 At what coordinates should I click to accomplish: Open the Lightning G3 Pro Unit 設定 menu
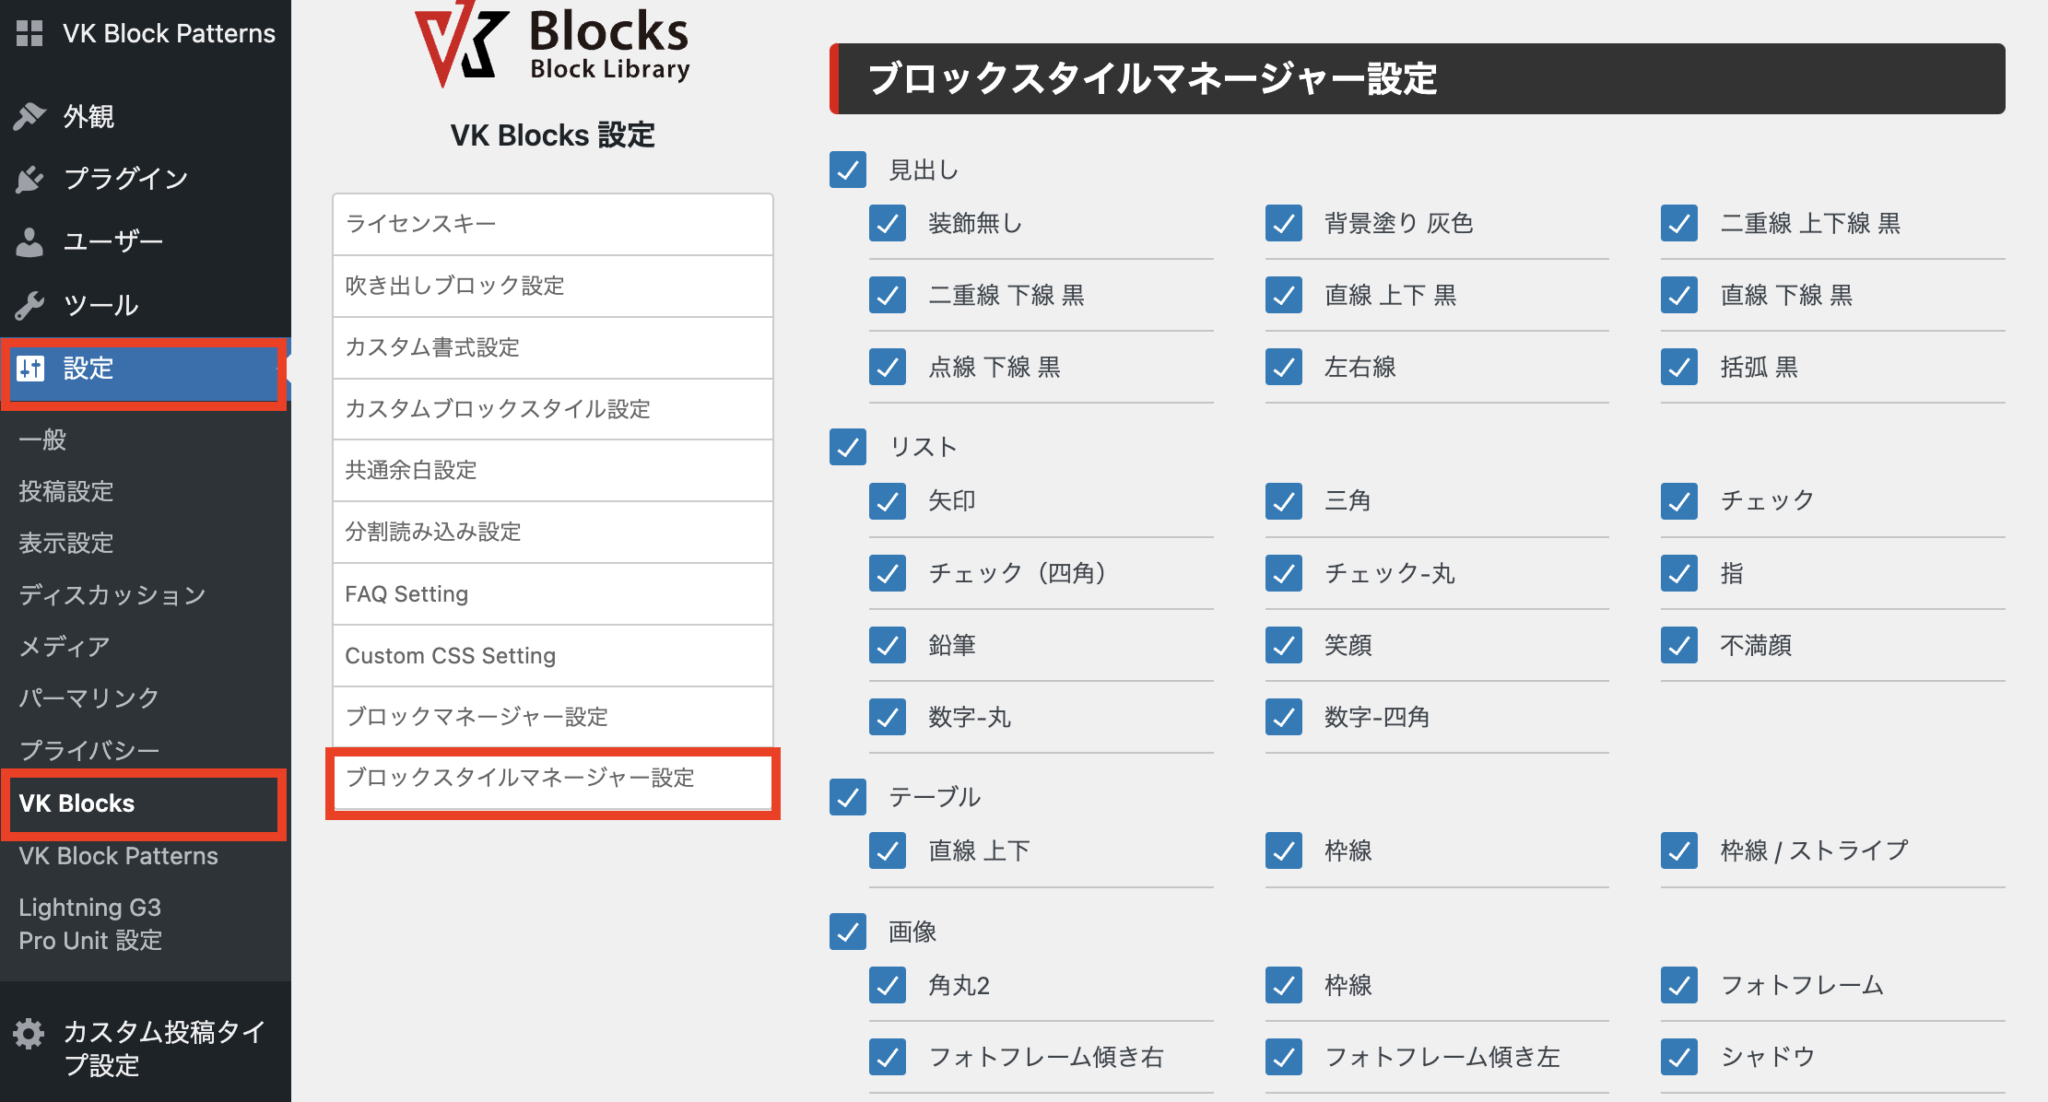click(x=90, y=922)
